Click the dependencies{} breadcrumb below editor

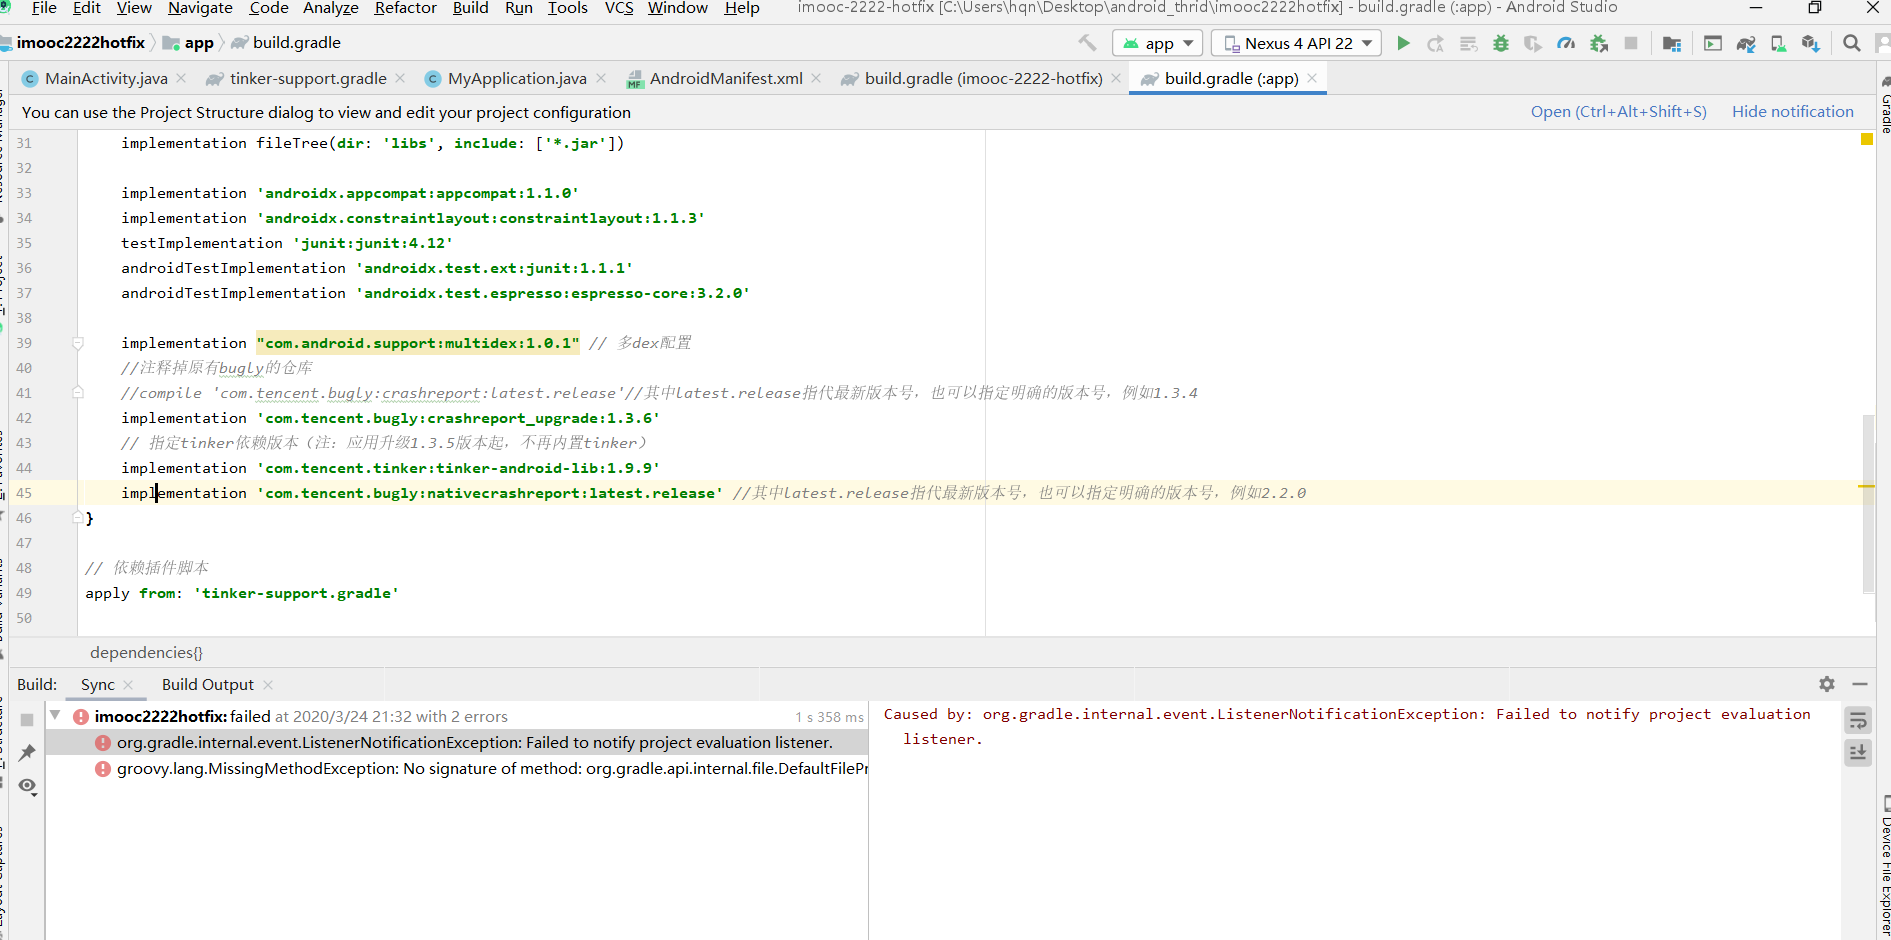point(146,653)
